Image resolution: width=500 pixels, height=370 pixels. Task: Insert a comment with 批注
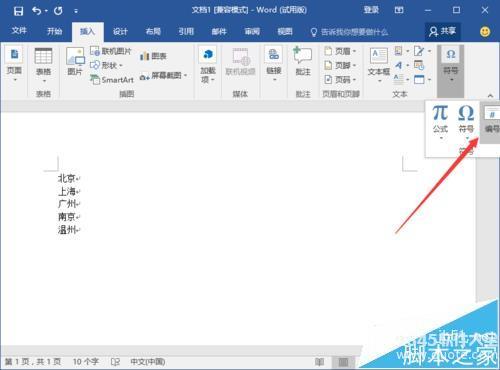point(303,62)
